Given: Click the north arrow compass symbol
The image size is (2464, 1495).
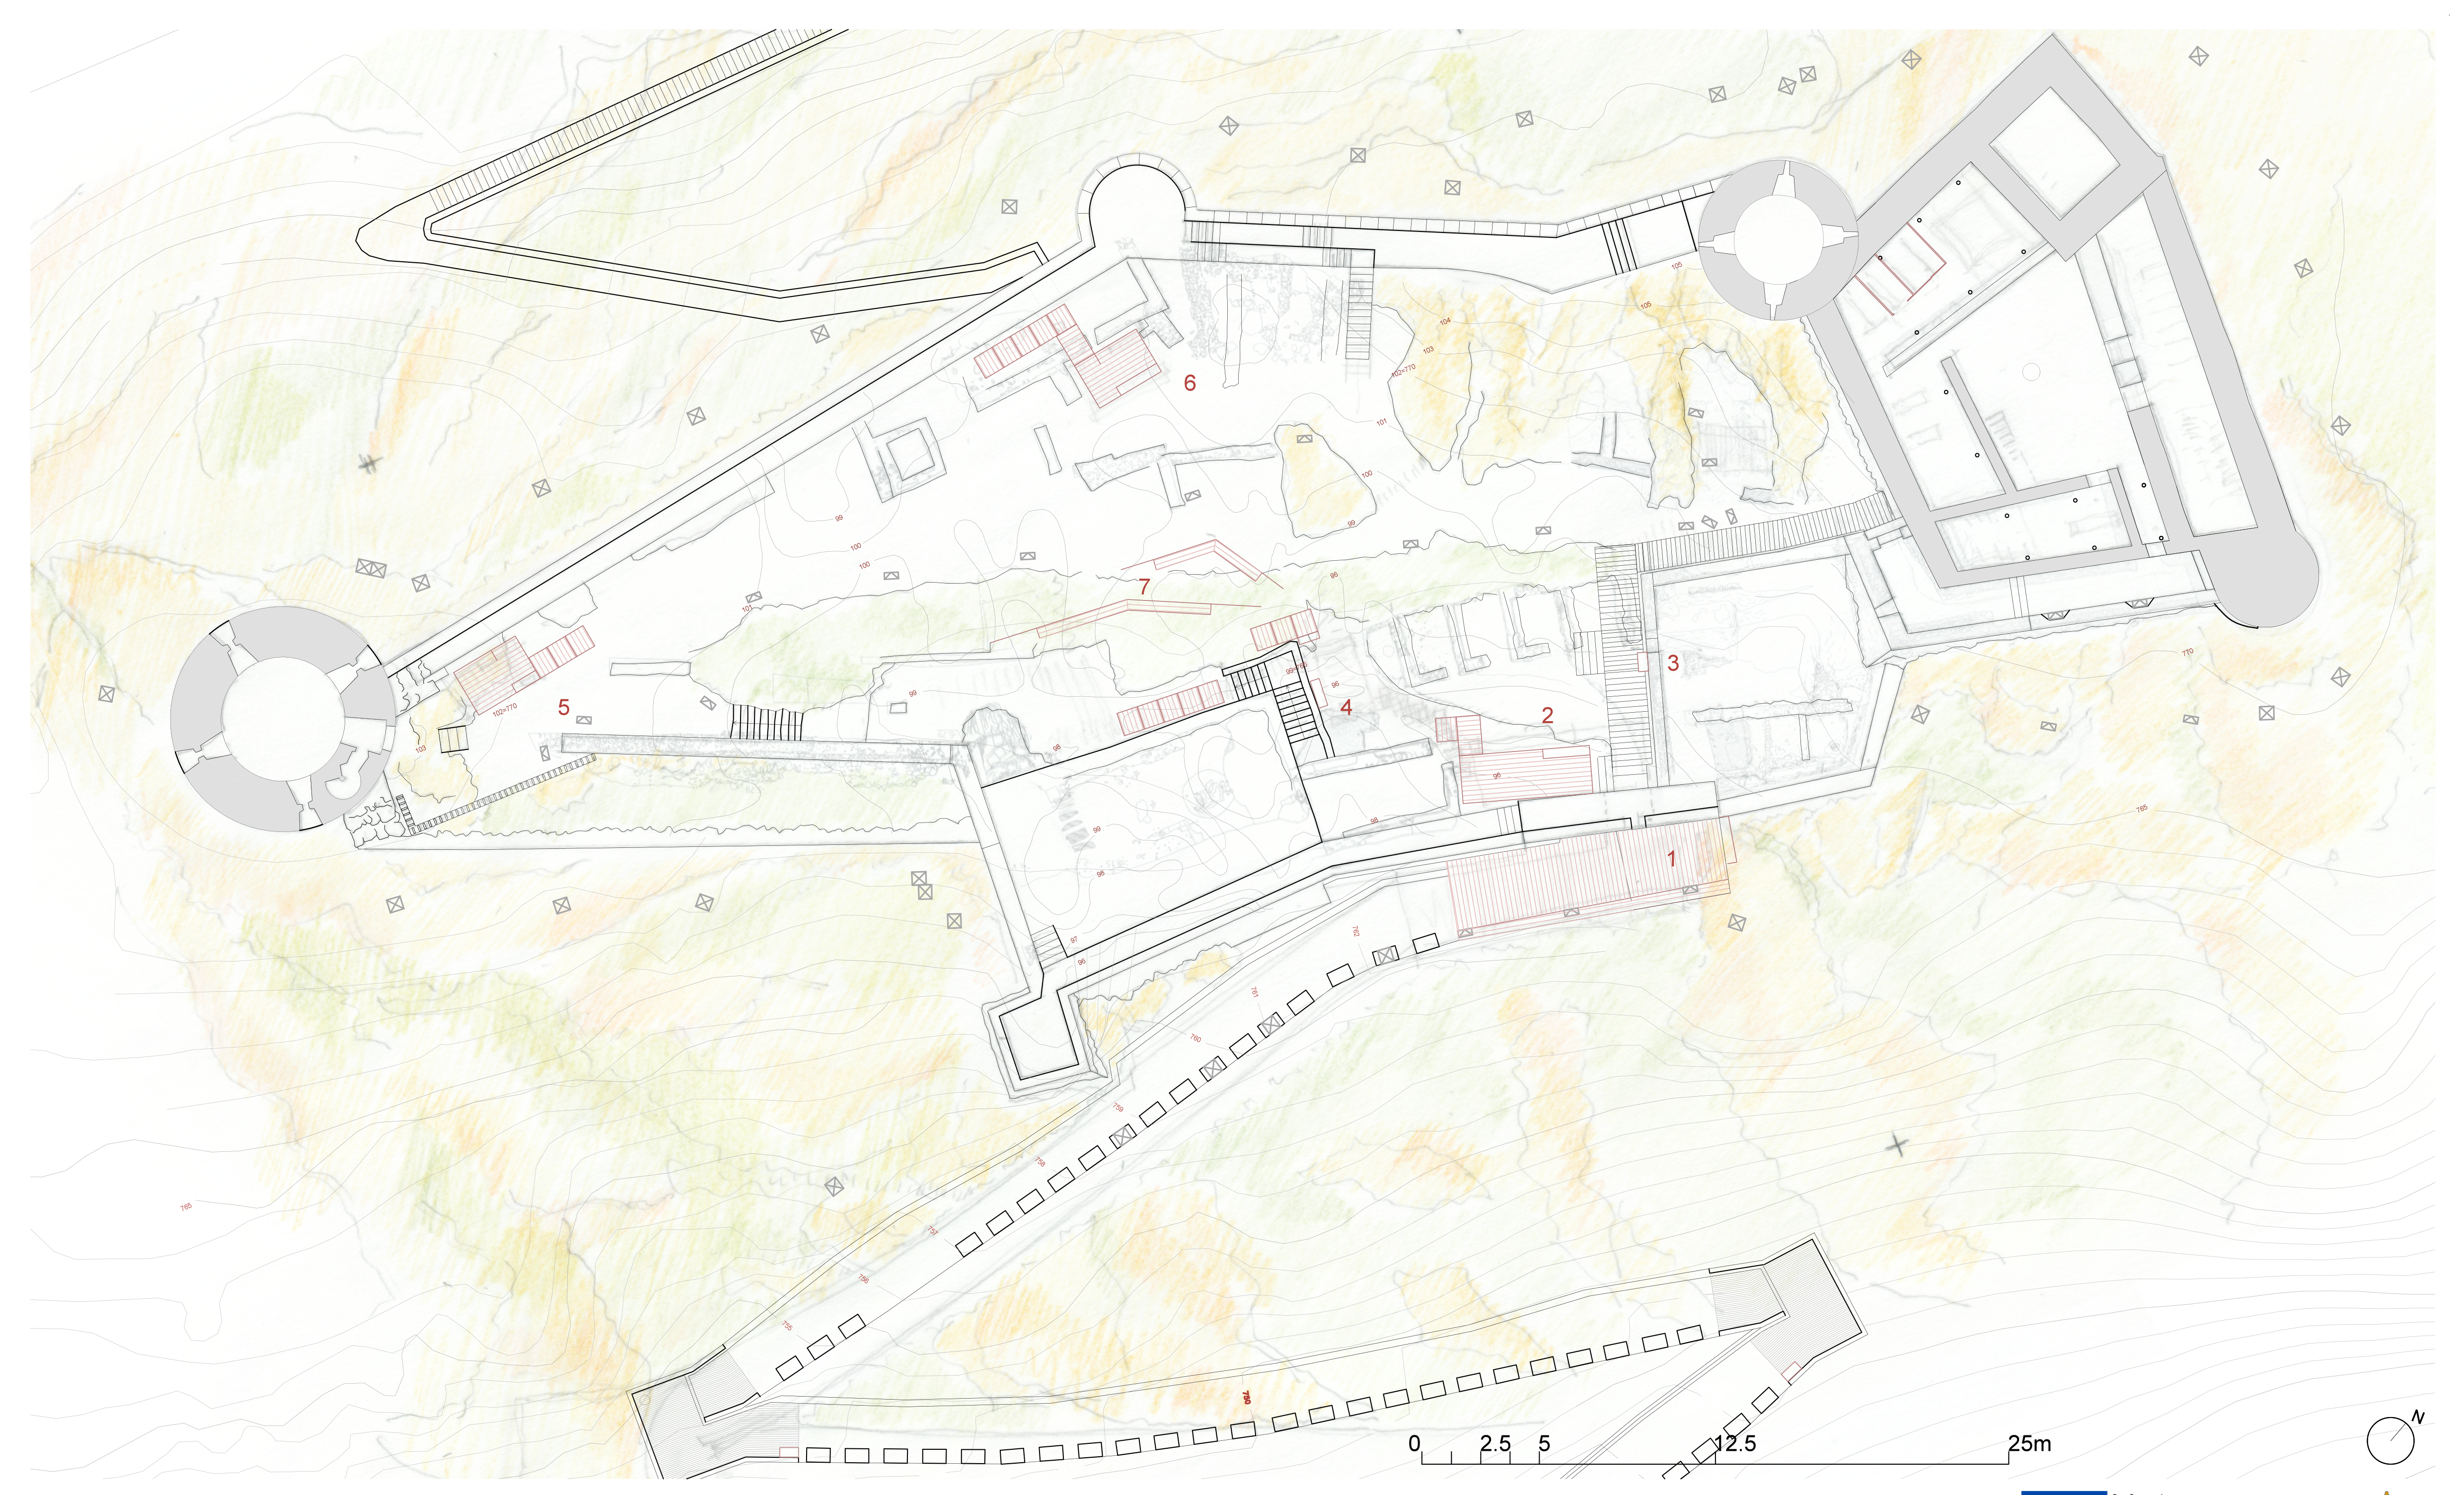Looking at the screenshot, I should tap(2391, 1441).
